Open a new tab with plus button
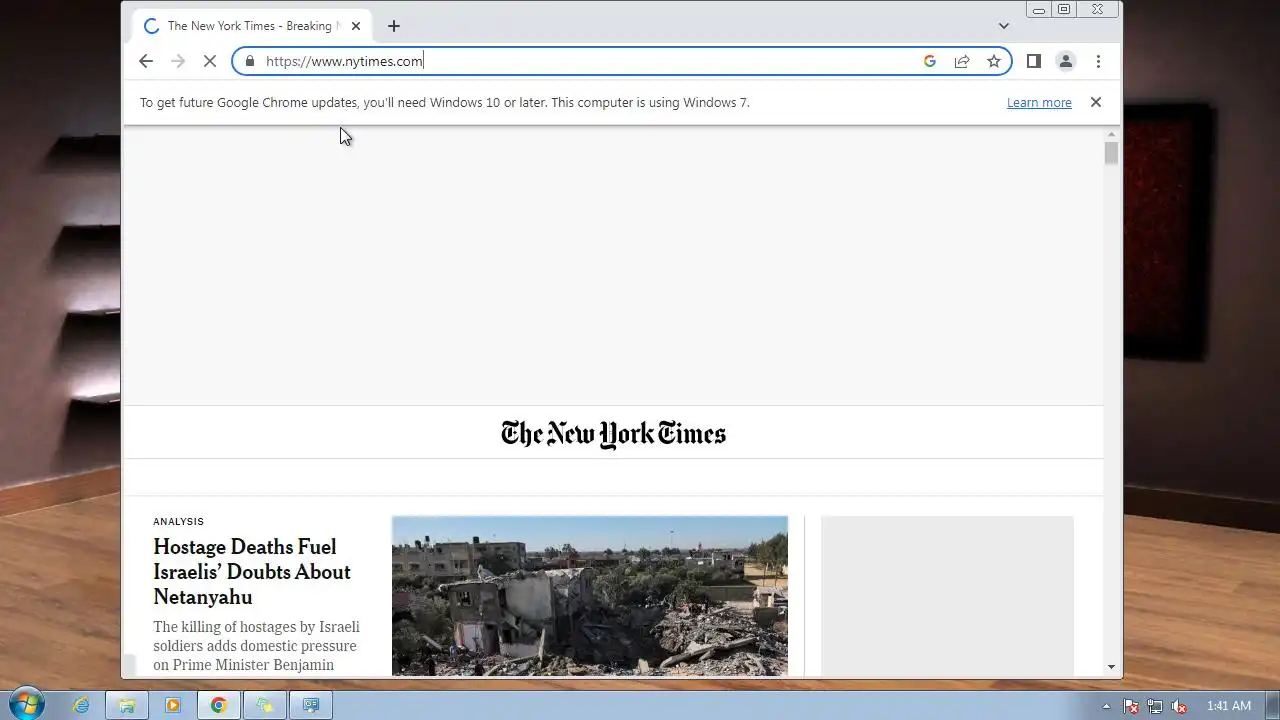The width and height of the screenshot is (1280, 720). click(x=394, y=26)
